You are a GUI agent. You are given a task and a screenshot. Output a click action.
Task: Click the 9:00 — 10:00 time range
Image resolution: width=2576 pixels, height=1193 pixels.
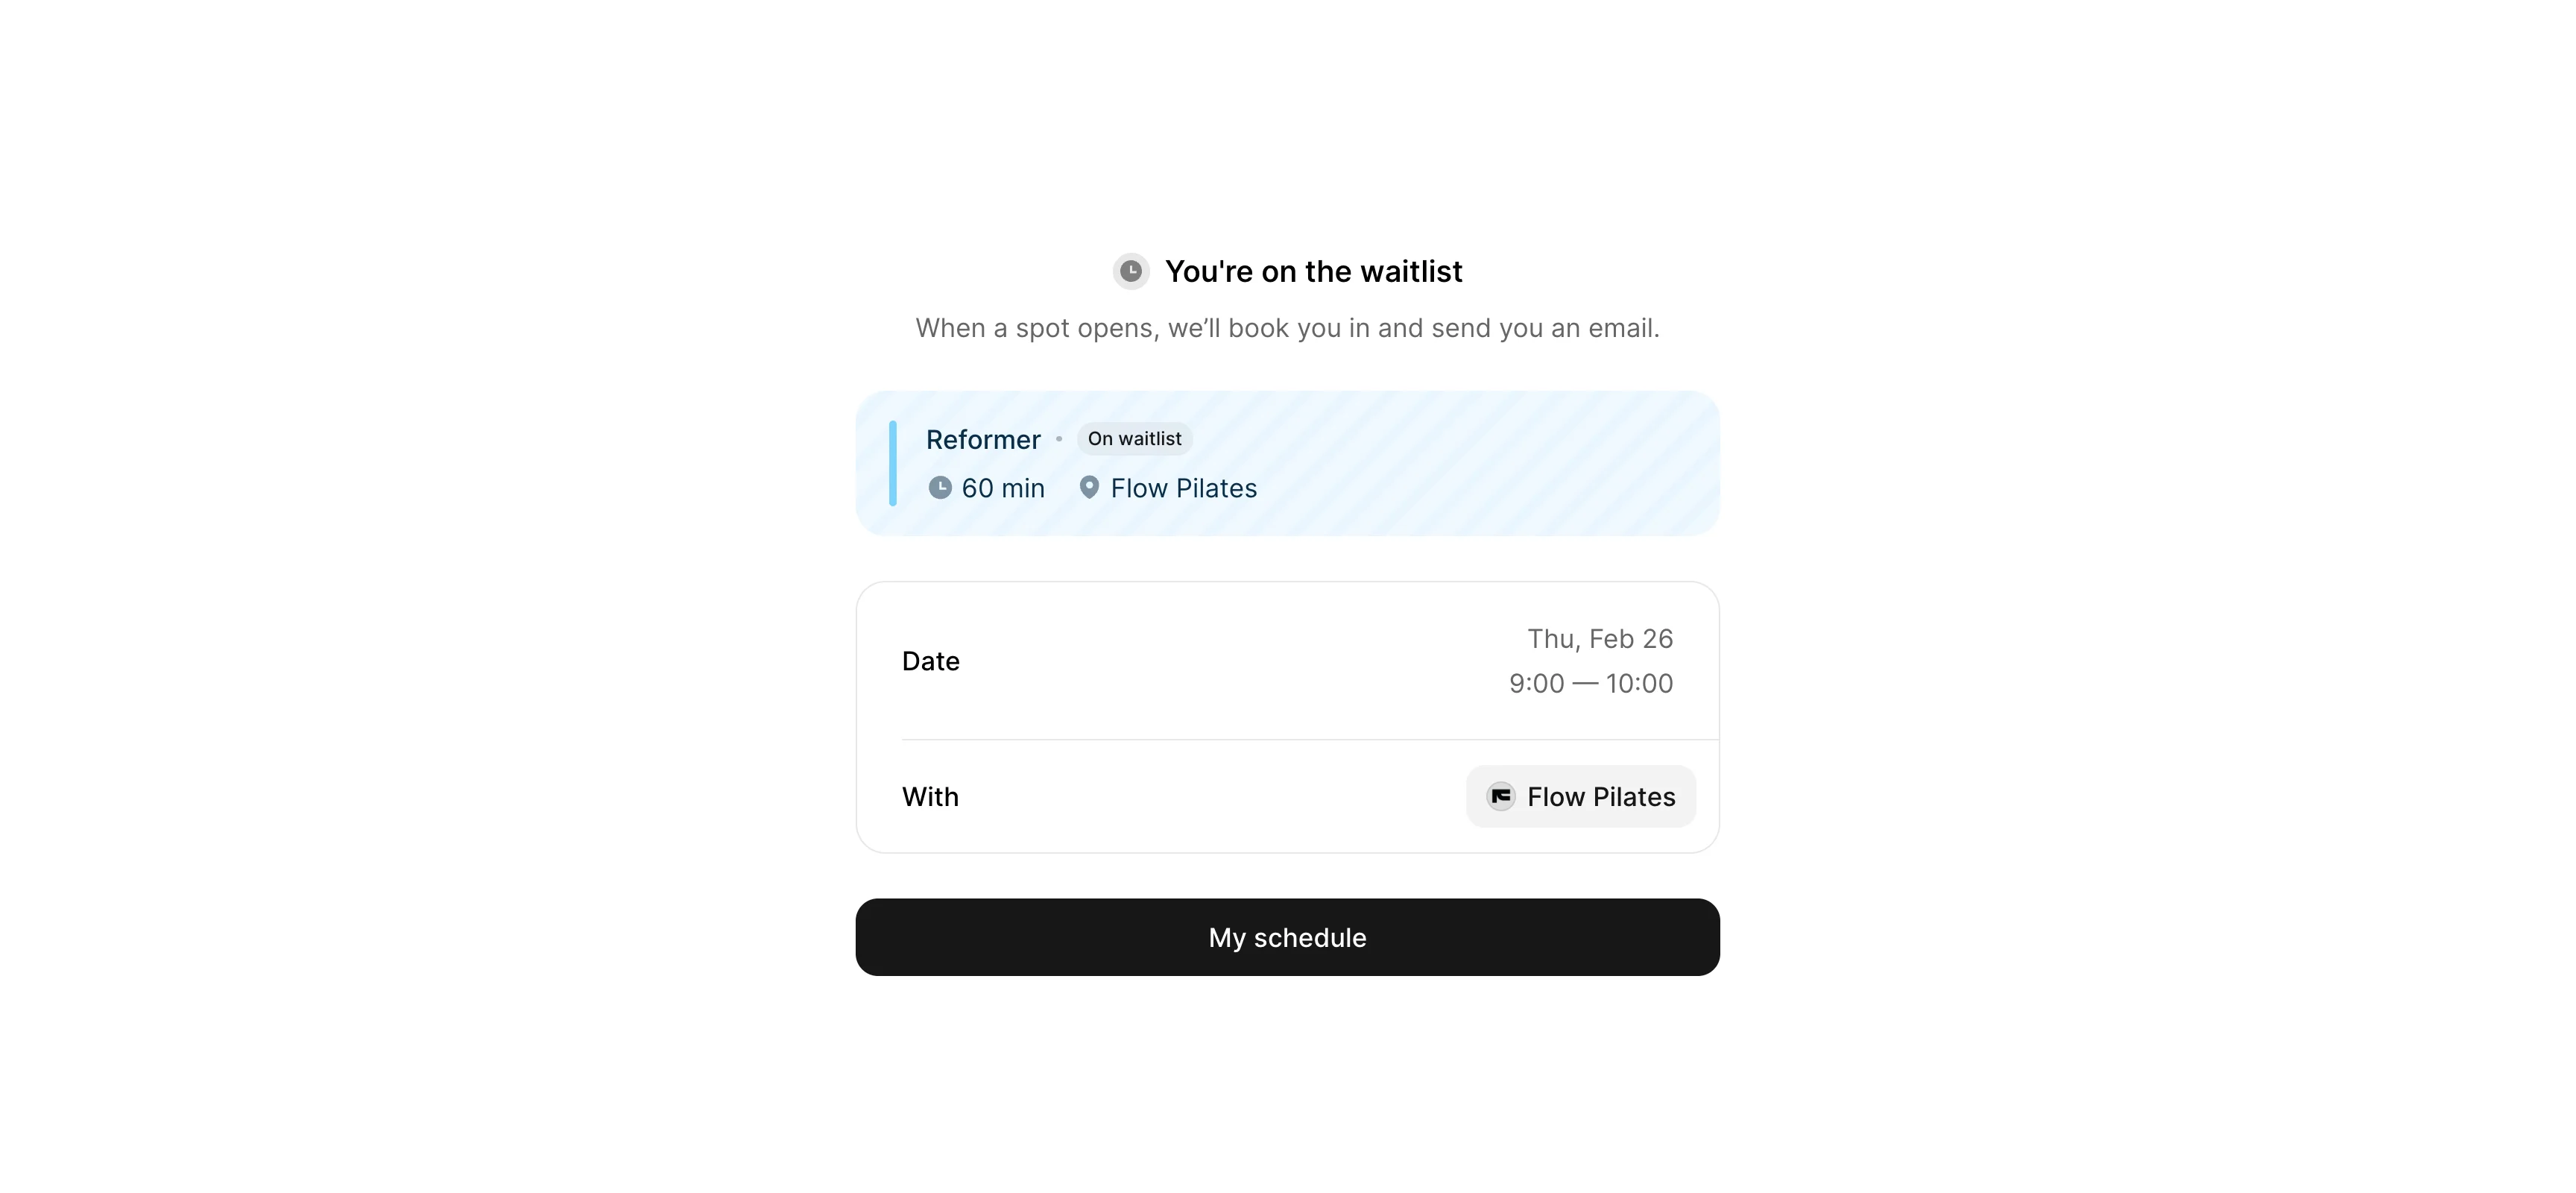[x=1590, y=683]
